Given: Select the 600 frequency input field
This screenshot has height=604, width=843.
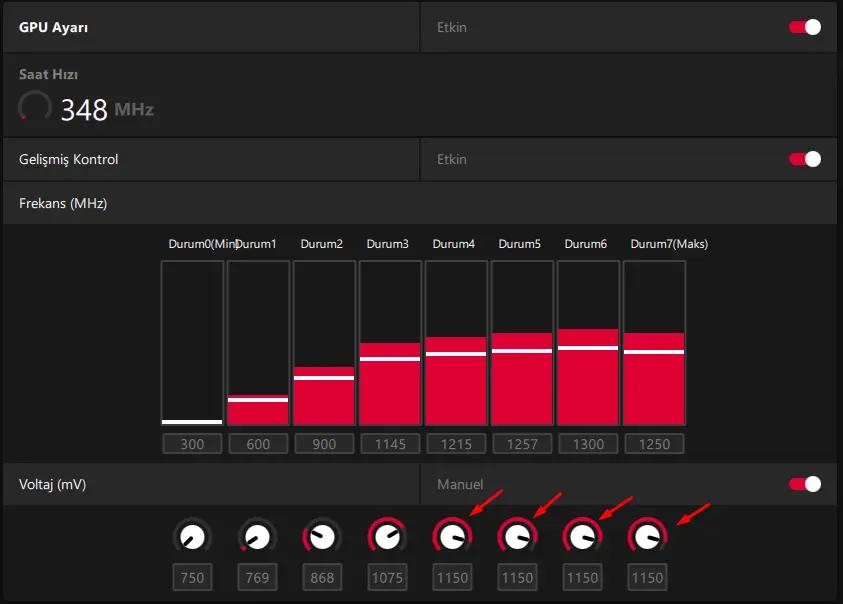Looking at the screenshot, I should tap(258, 444).
